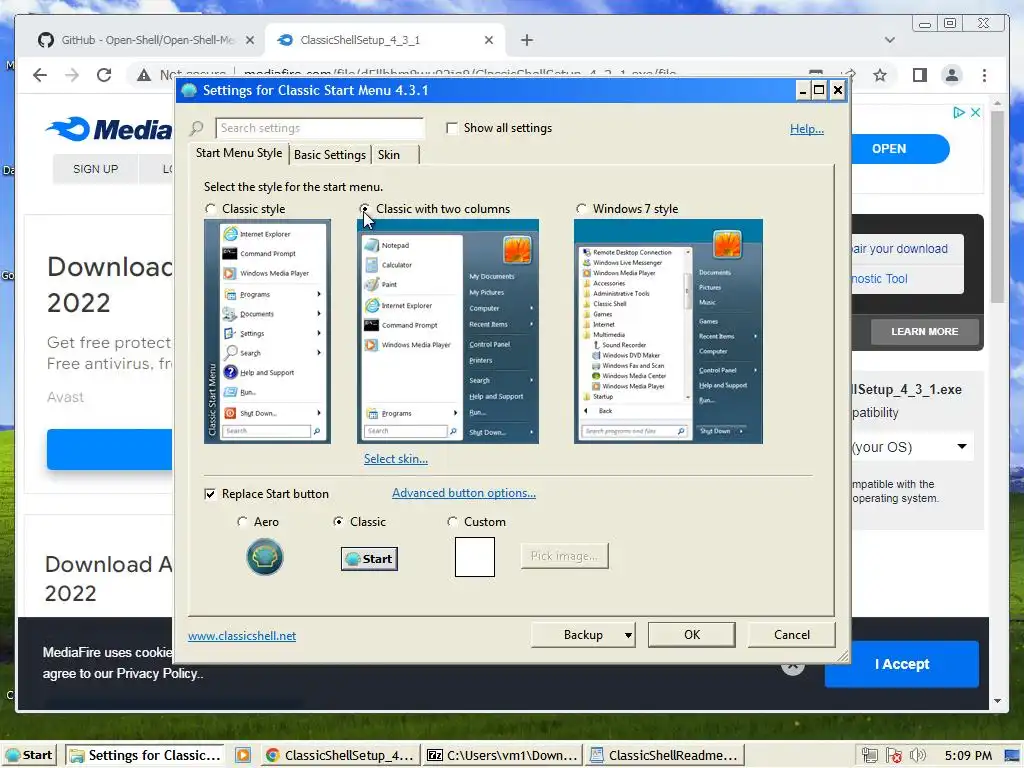Image resolution: width=1024 pixels, height=768 pixels.
Task: Open the your OS dropdown arrow
Action: coord(962,447)
